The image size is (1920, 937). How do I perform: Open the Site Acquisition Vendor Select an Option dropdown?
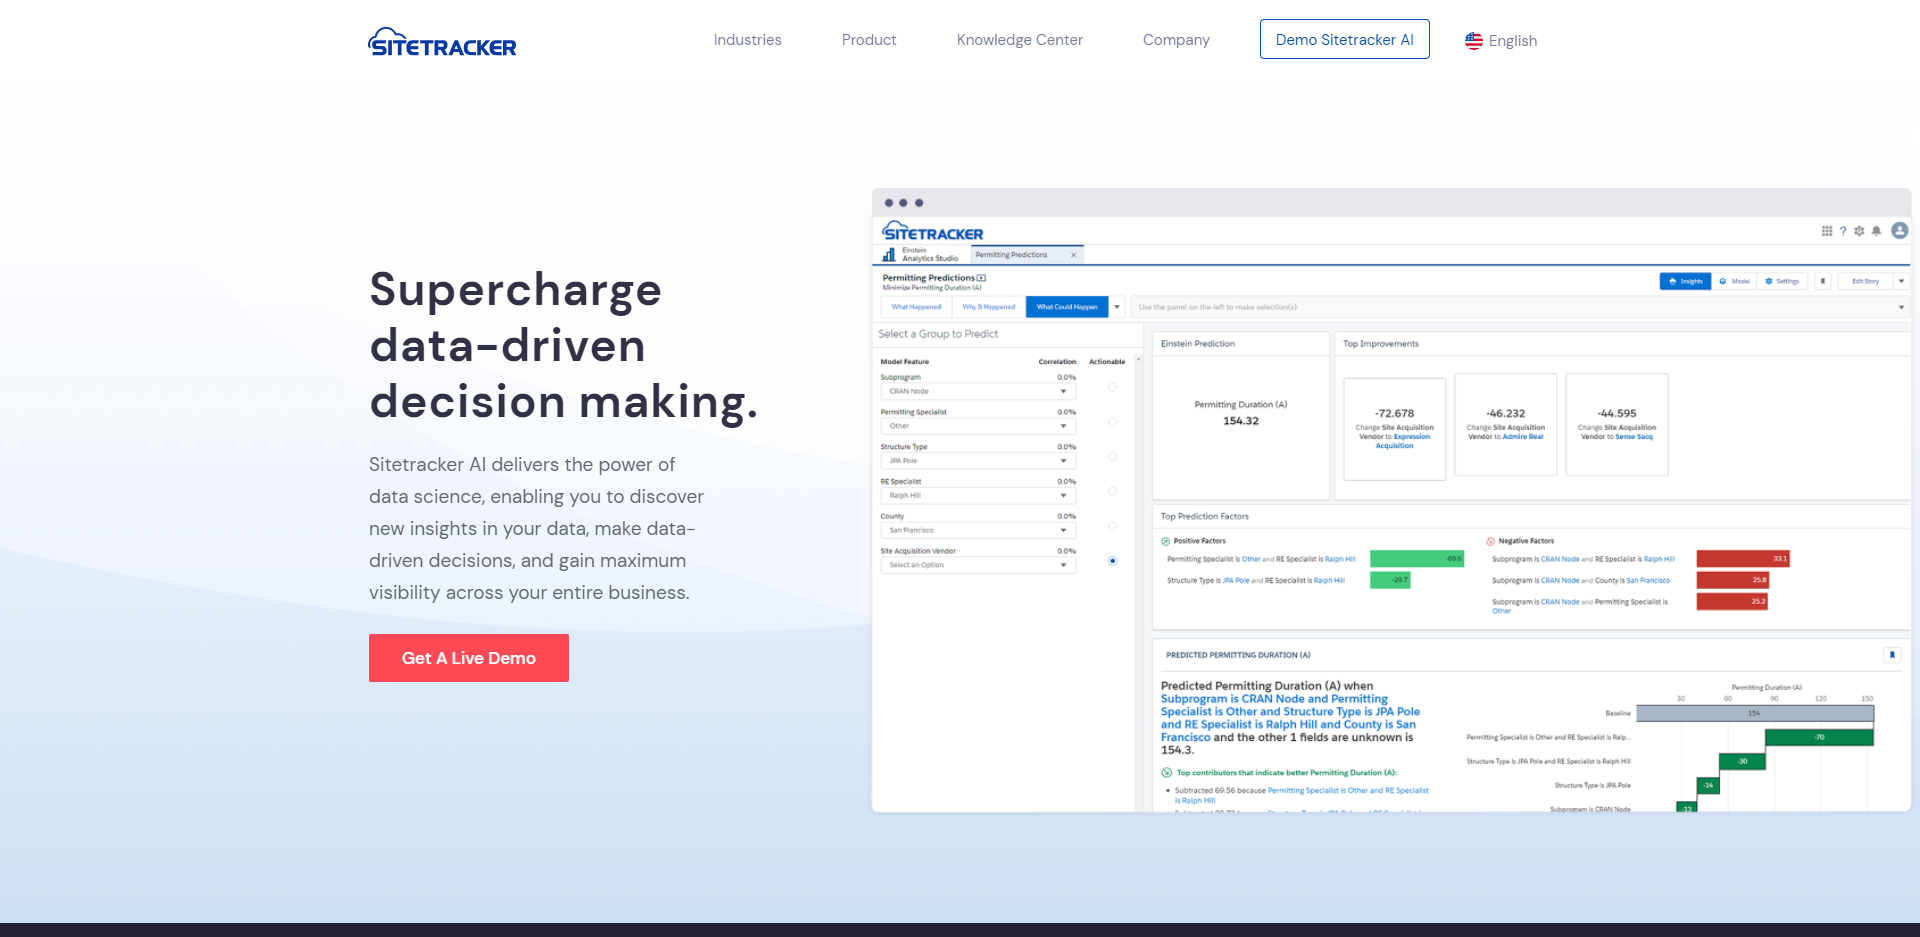click(x=978, y=565)
